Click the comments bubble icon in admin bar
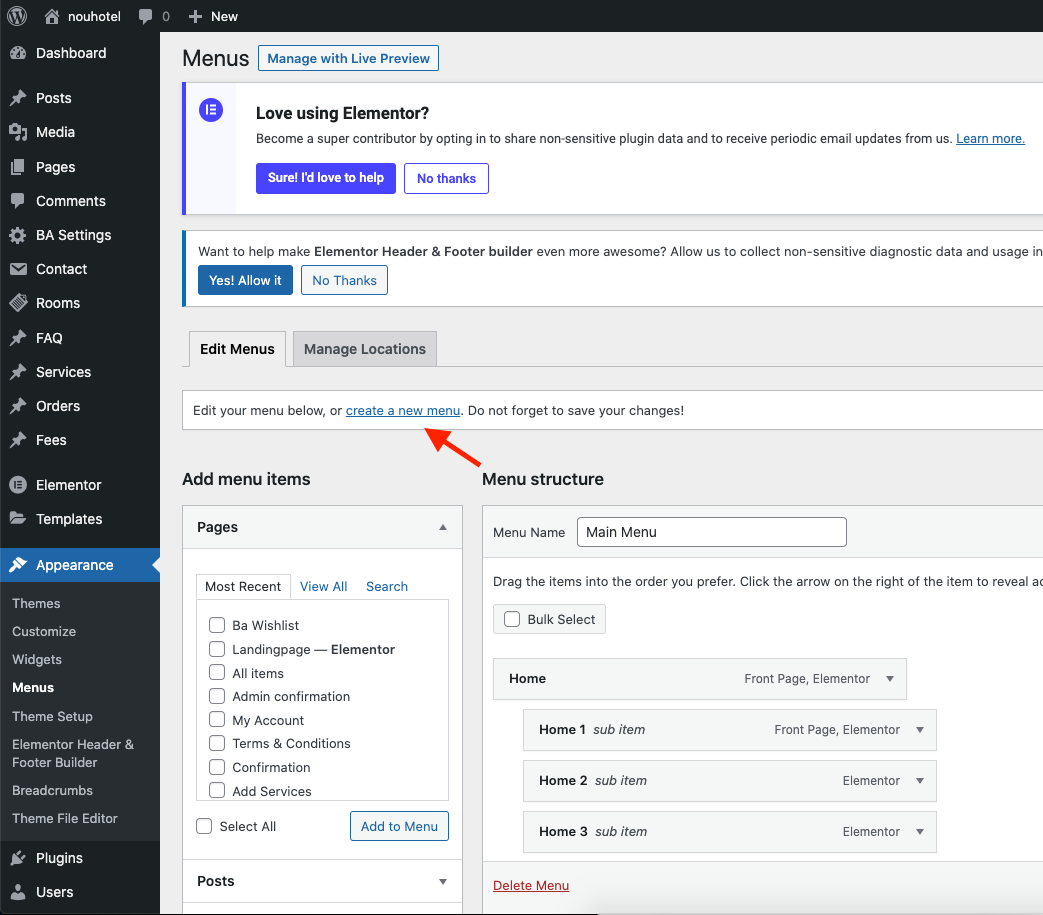This screenshot has height=915, width=1043. point(146,17)
